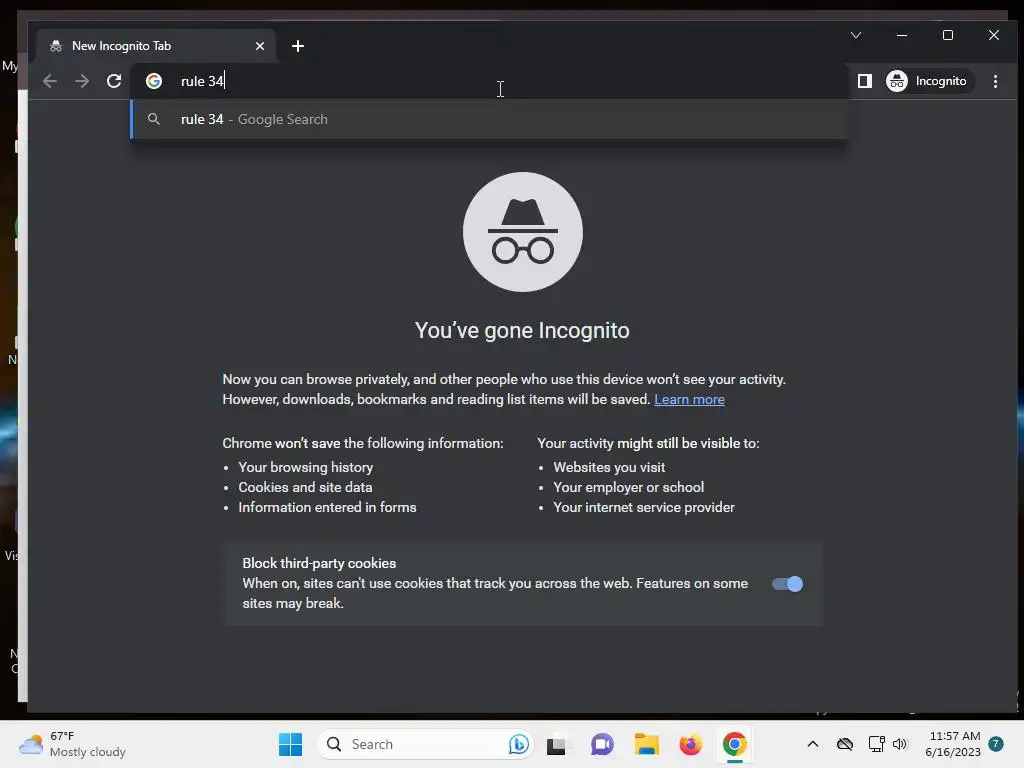Click the forward navigation arrow
This screenshot has height=768, width=1024.
pyautogui.click(x=82, y=81)
